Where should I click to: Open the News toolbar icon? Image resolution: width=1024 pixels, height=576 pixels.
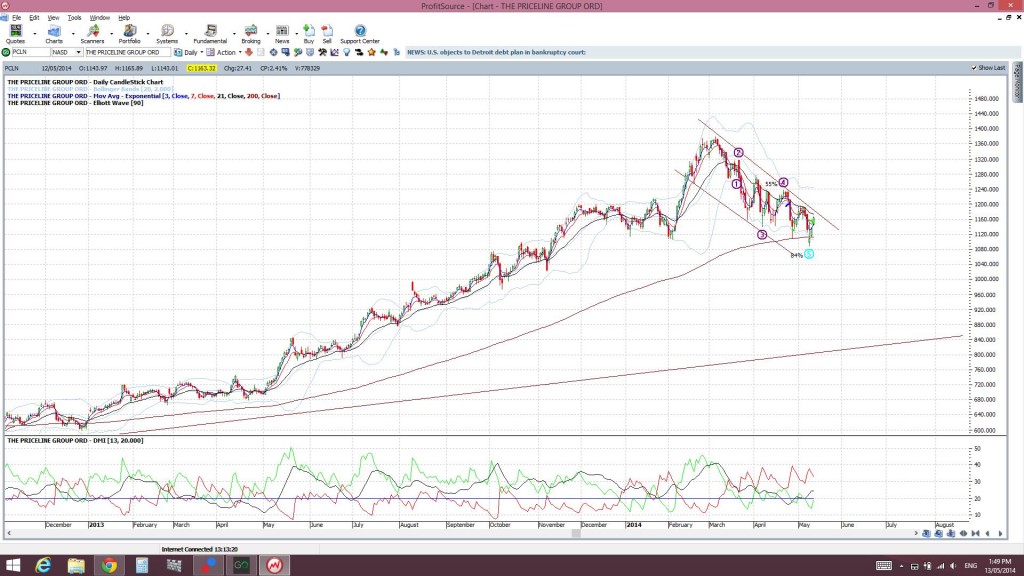pyautogui.click(x=282, y=31)
